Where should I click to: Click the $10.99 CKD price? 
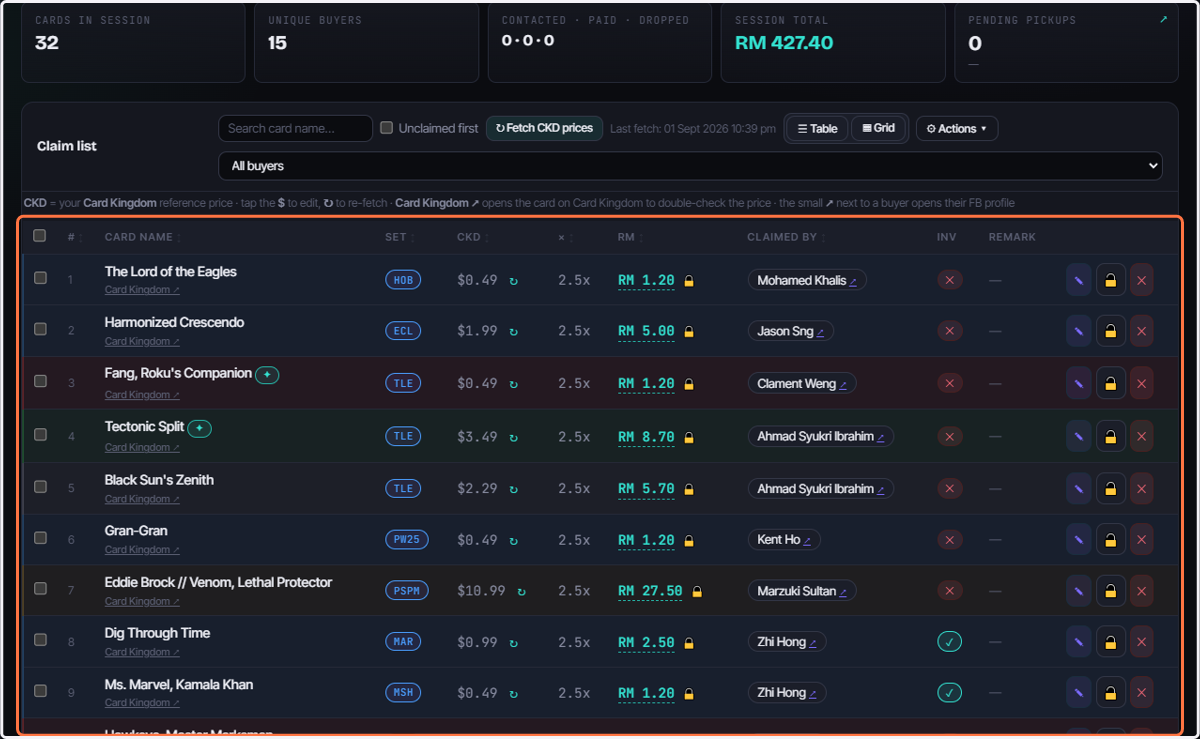tap(481, 591)
